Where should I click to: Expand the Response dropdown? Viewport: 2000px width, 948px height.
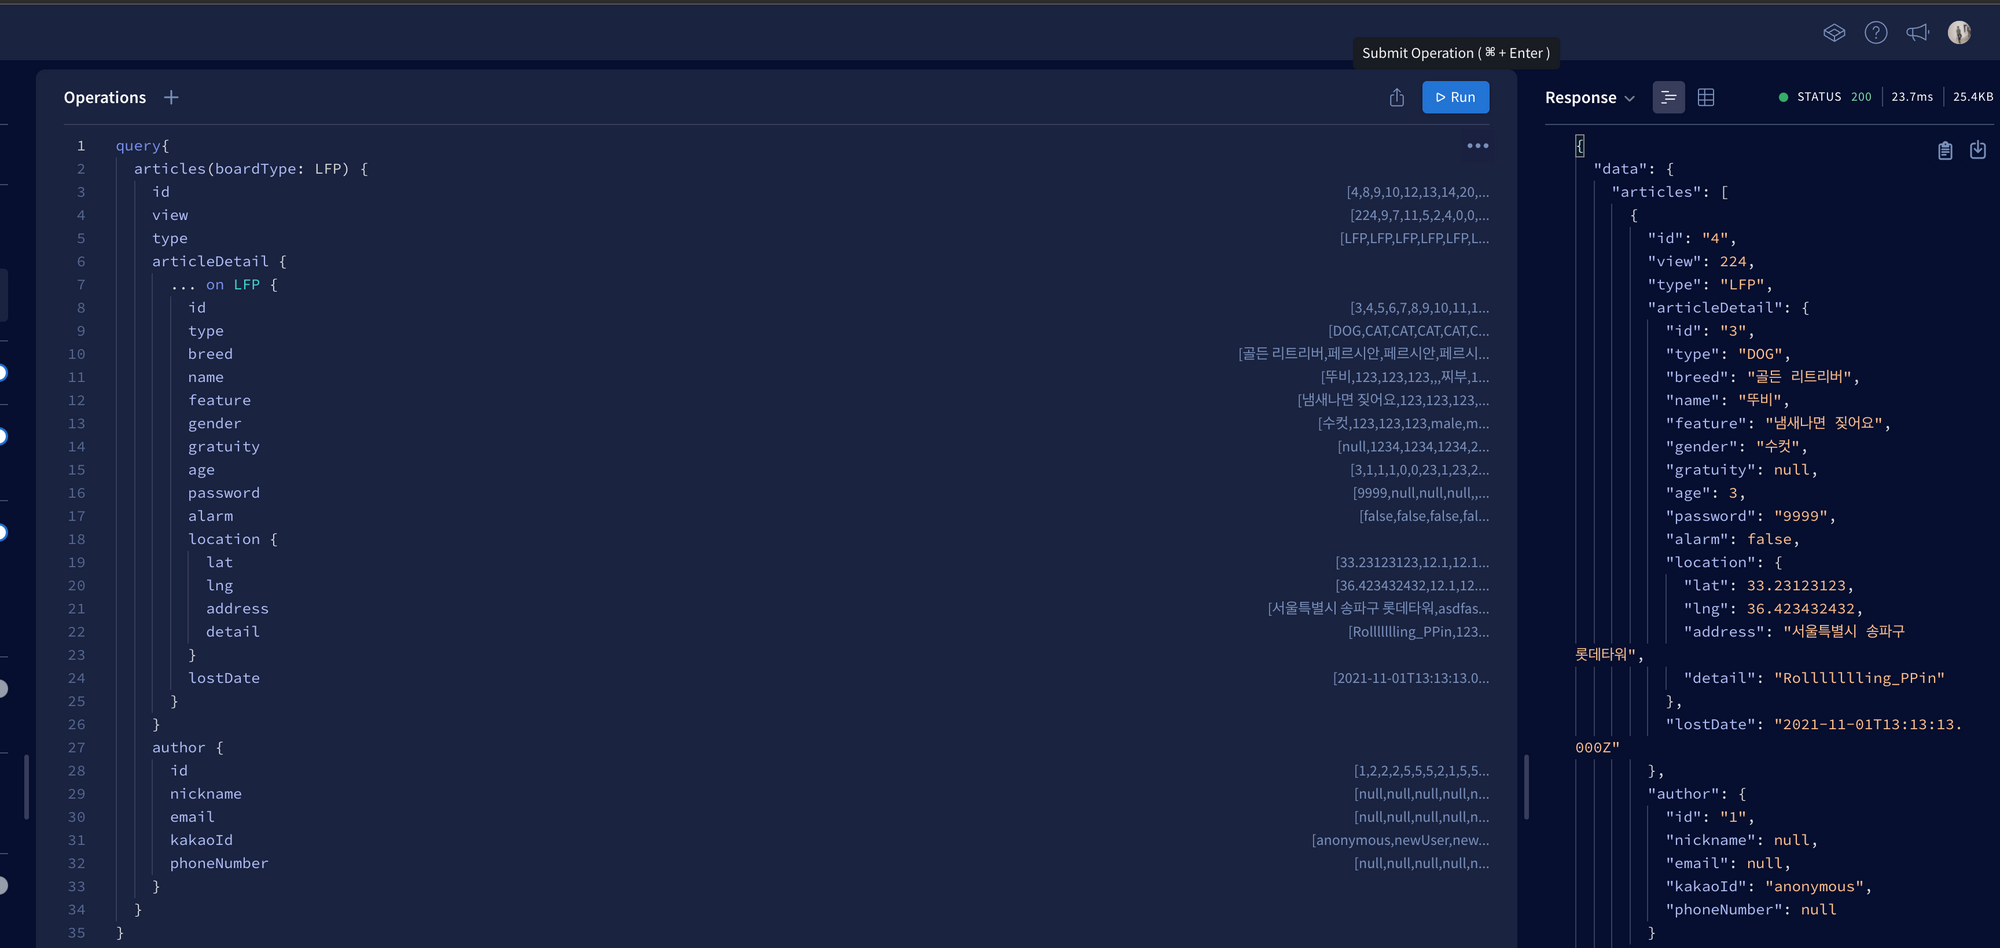(1589, 98)
